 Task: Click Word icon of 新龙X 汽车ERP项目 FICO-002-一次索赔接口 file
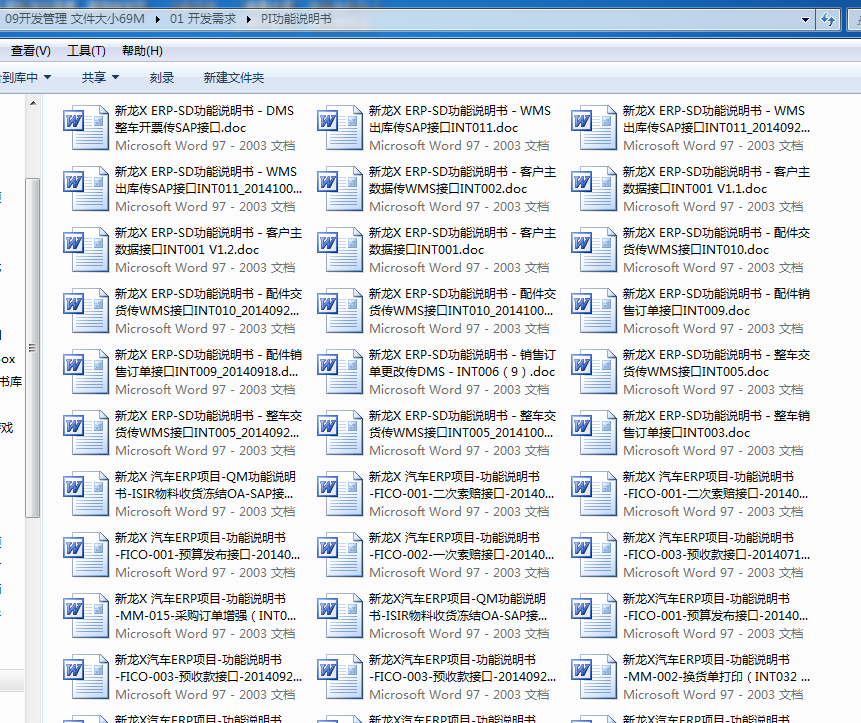pos(340,554)
